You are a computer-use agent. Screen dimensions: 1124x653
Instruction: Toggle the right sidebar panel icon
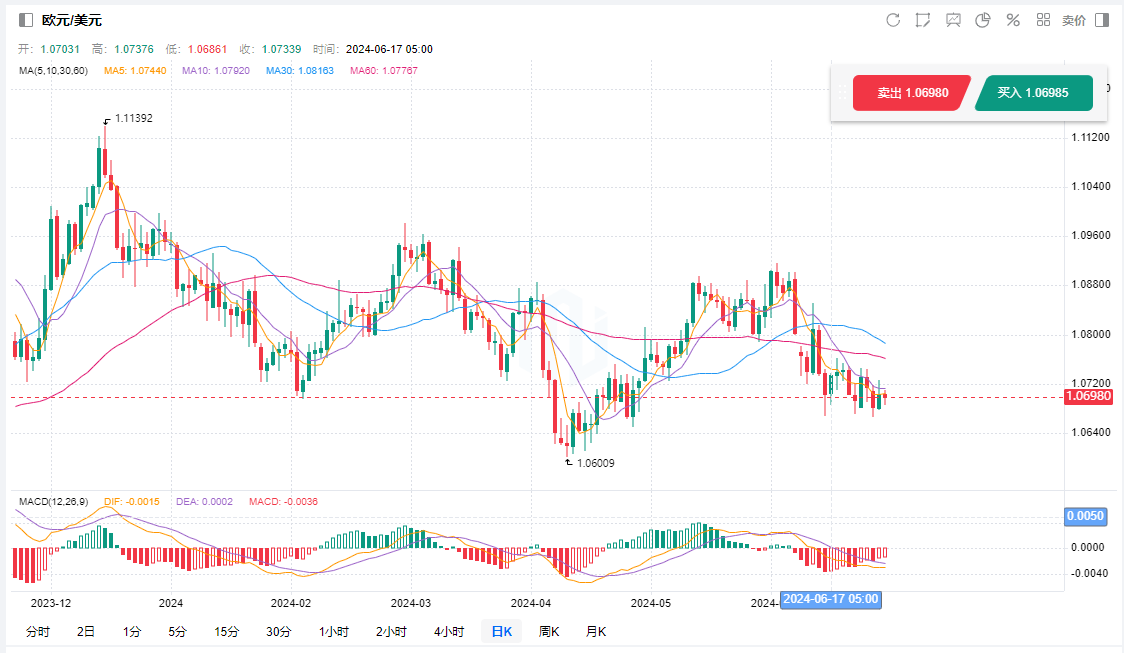(1102, 20)
